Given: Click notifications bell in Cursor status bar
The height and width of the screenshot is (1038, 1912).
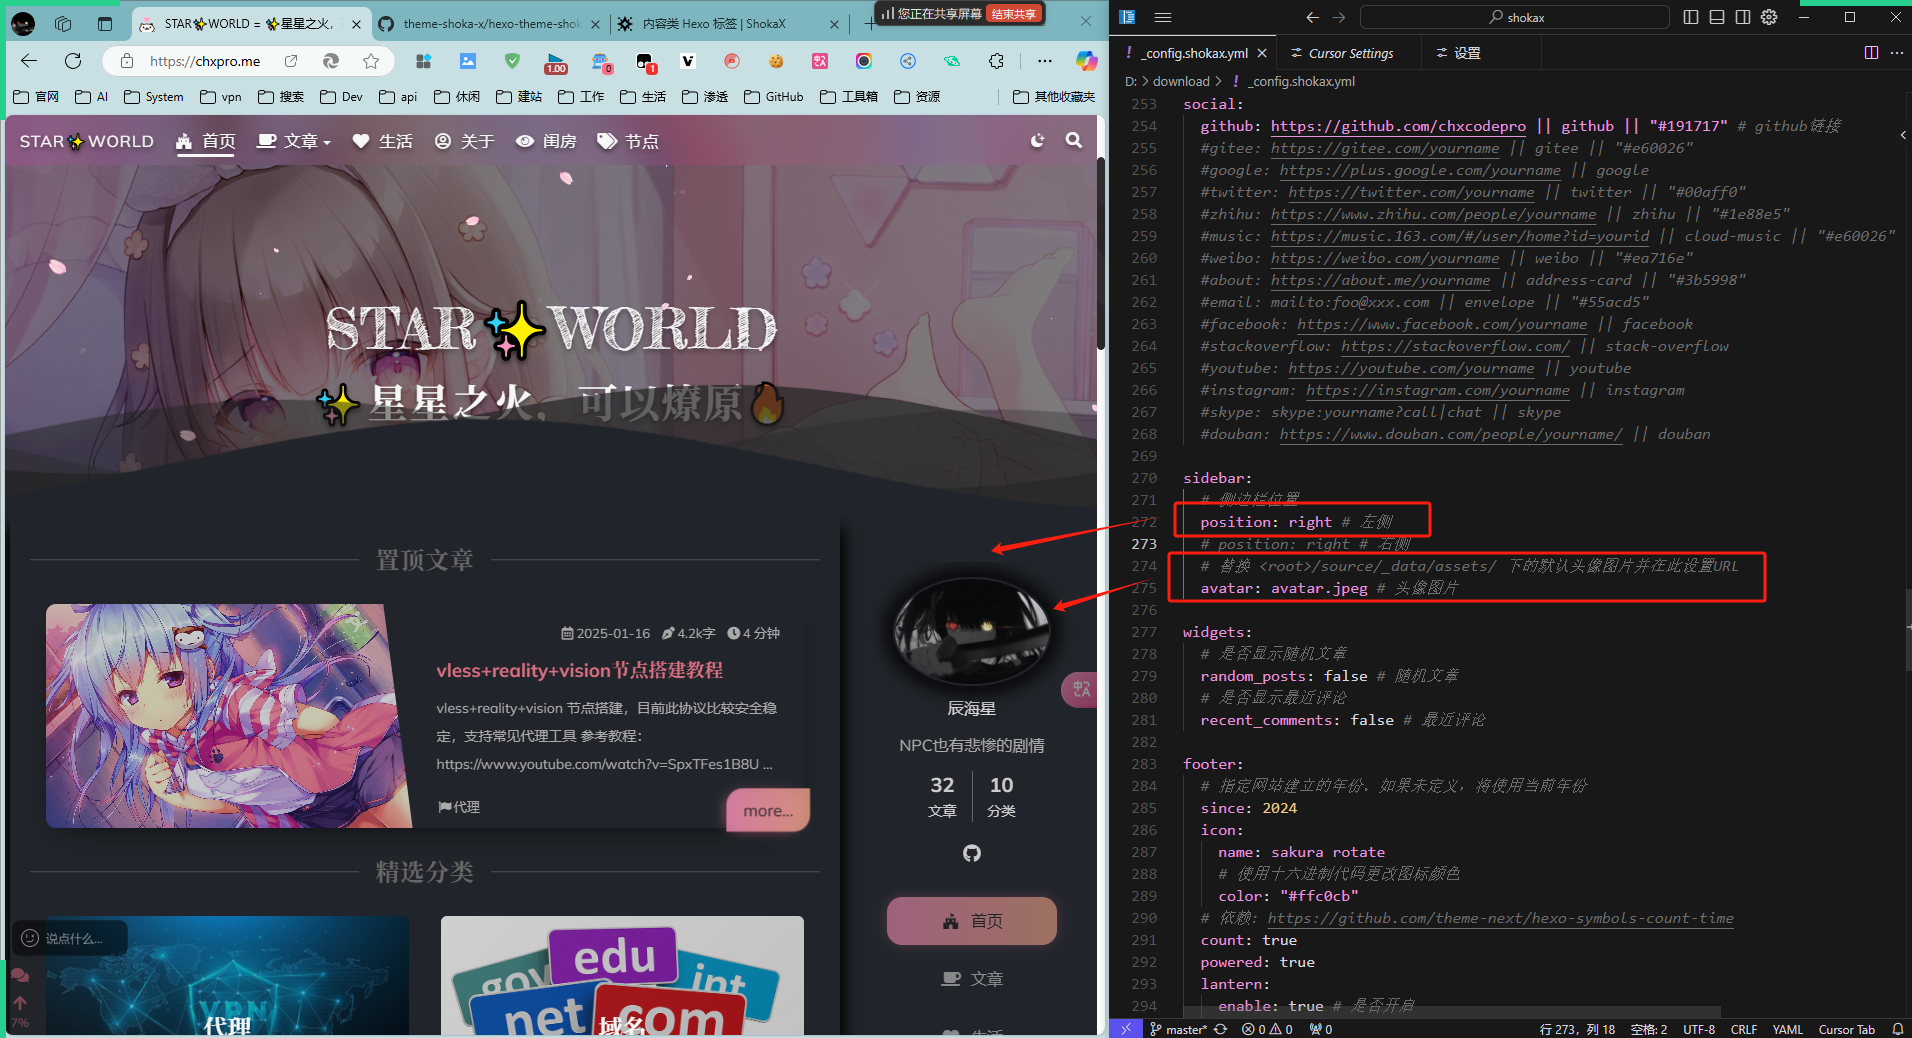Looking at the screenshot, I should click(x=1897, y=1029).
